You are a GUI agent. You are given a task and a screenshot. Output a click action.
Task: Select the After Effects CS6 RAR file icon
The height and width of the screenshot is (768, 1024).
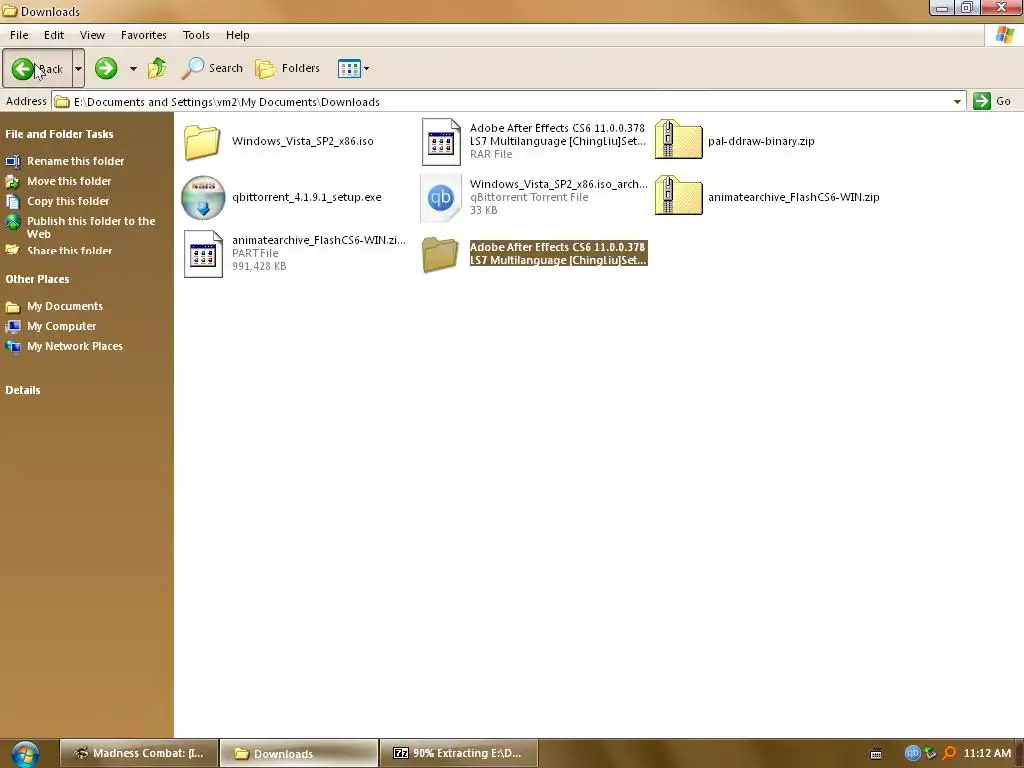click(441, 142)
